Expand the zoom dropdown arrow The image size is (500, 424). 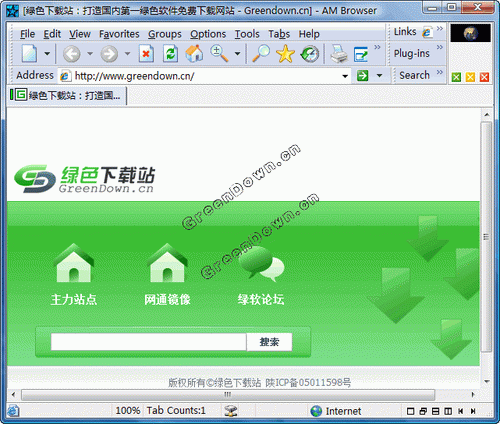[x=237, y=53]
